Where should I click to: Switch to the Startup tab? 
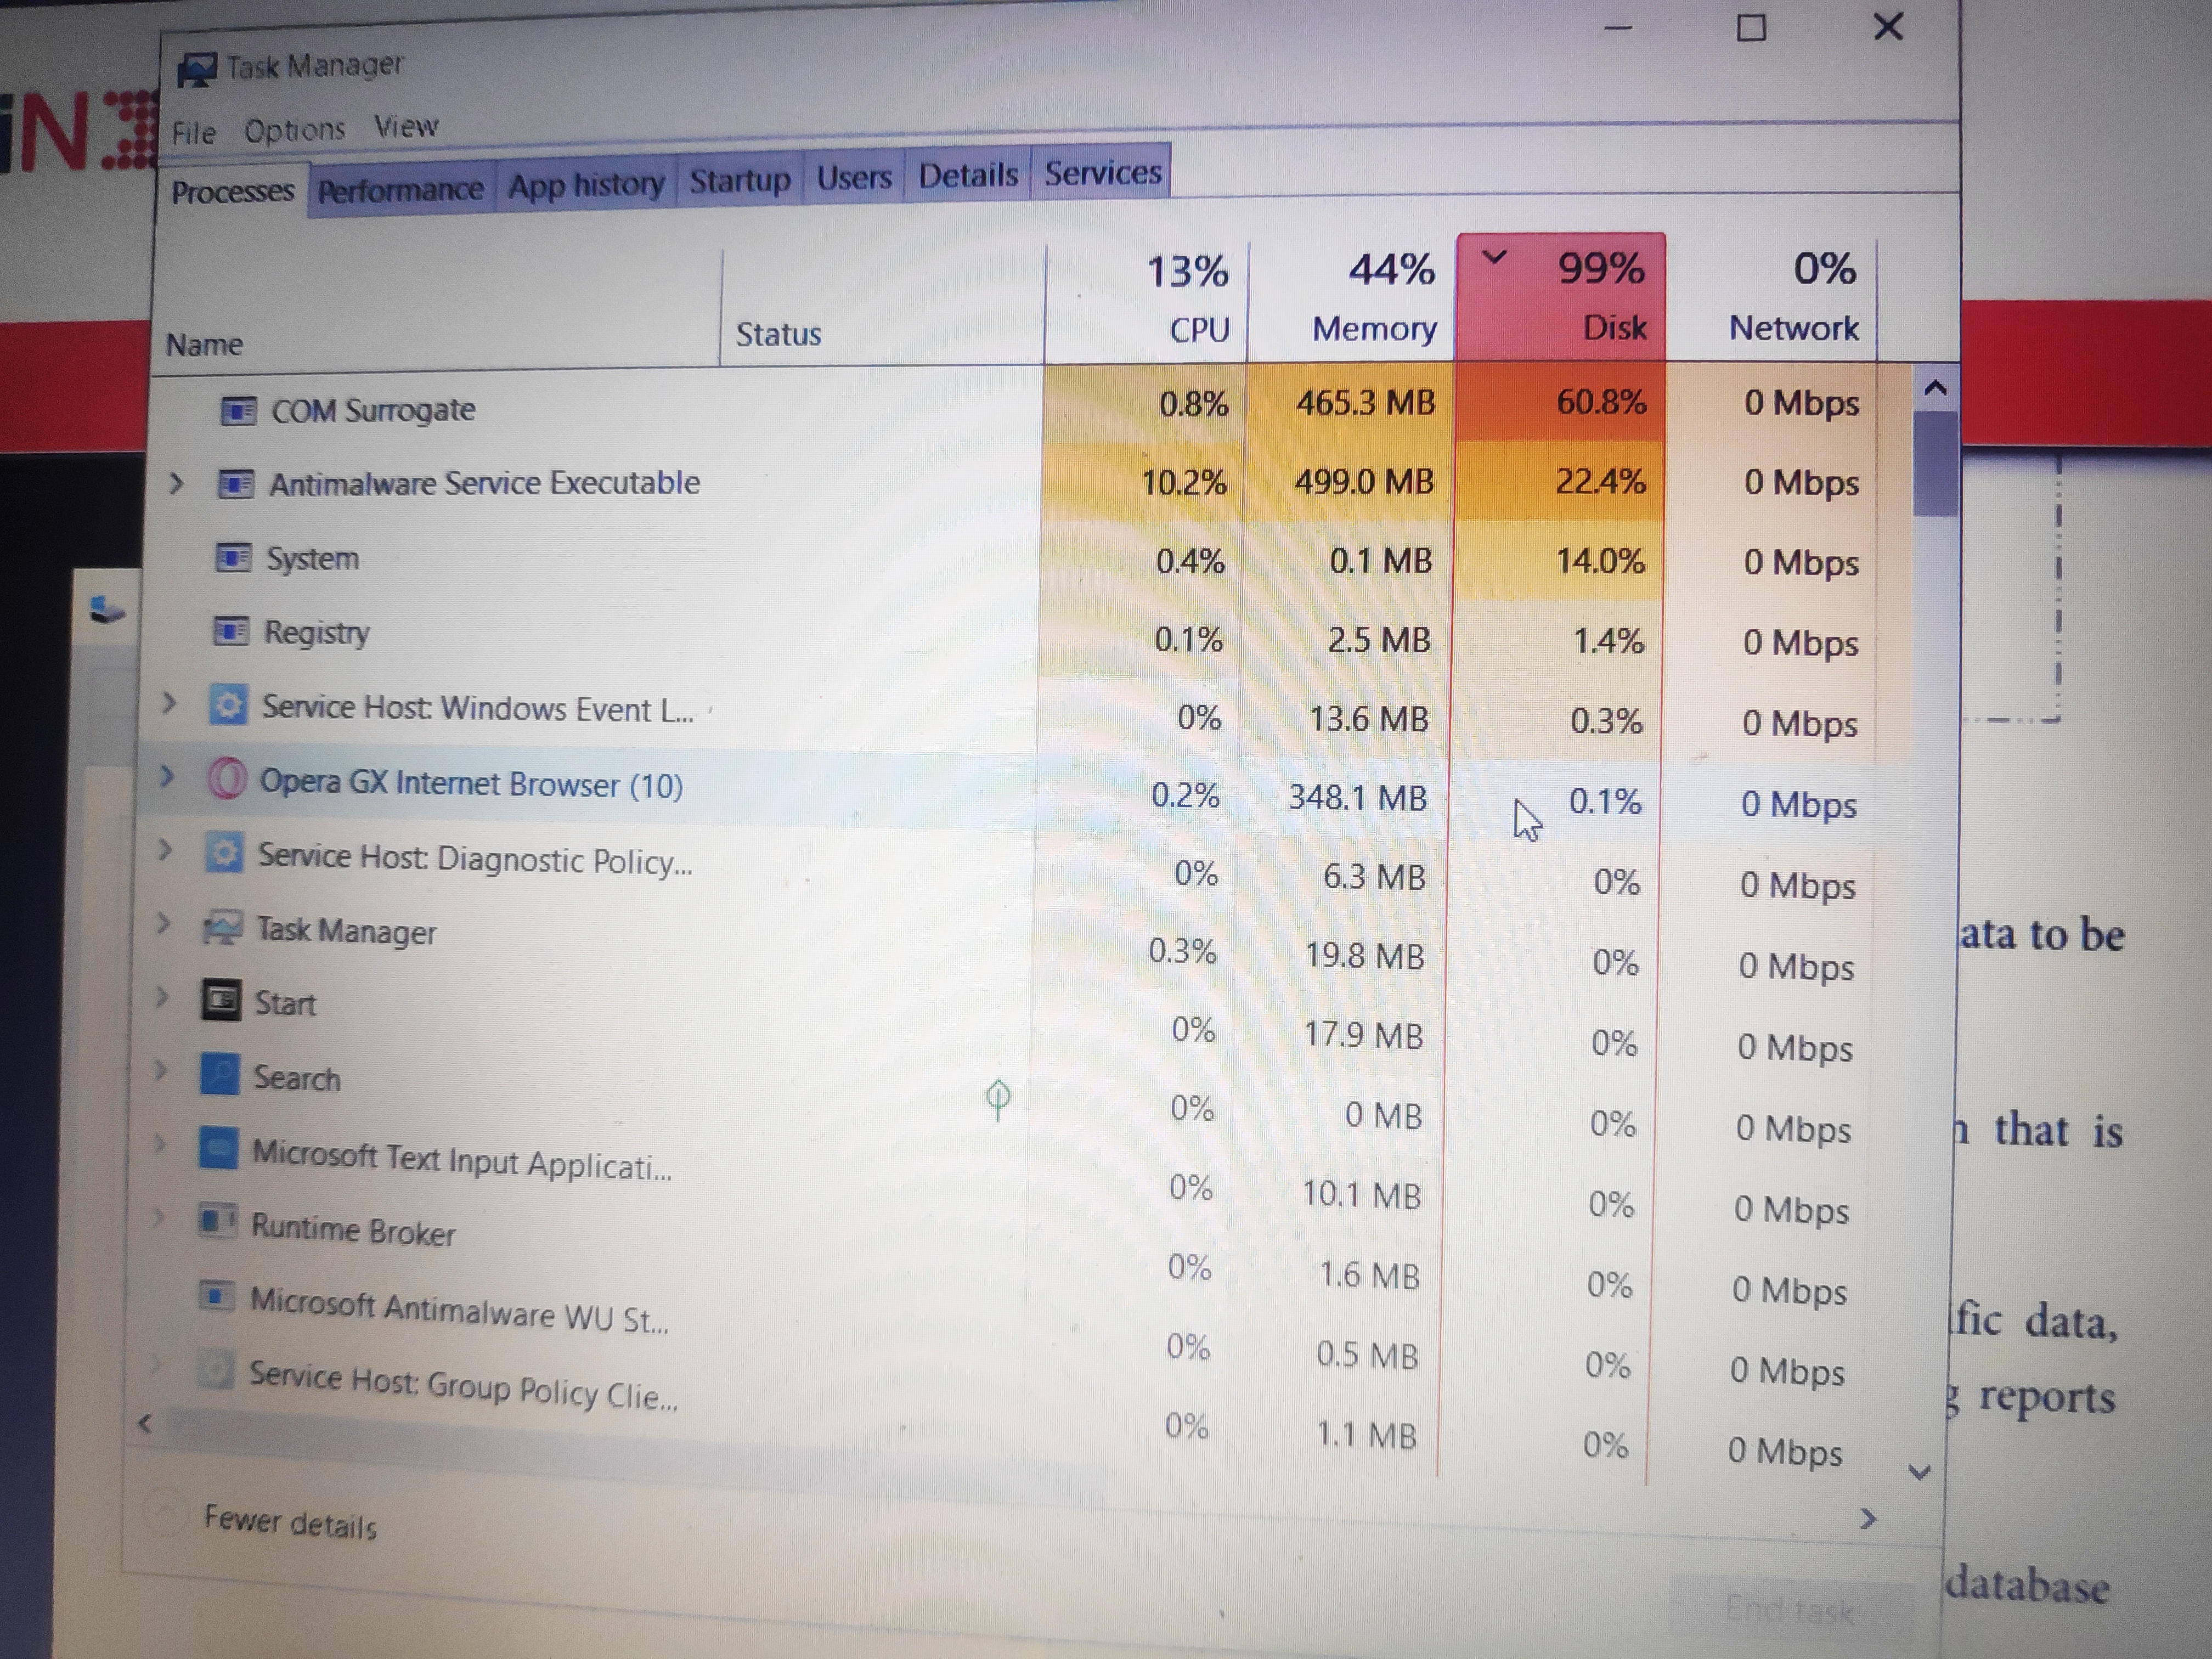pyautogui.click(x=740, y=181)
